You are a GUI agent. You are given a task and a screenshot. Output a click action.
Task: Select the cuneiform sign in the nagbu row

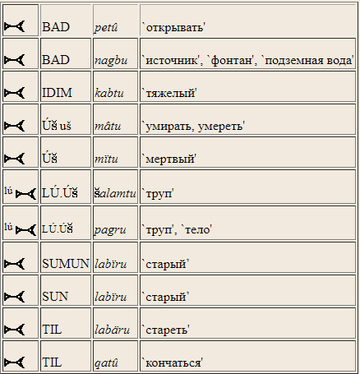tap(14, 60)
